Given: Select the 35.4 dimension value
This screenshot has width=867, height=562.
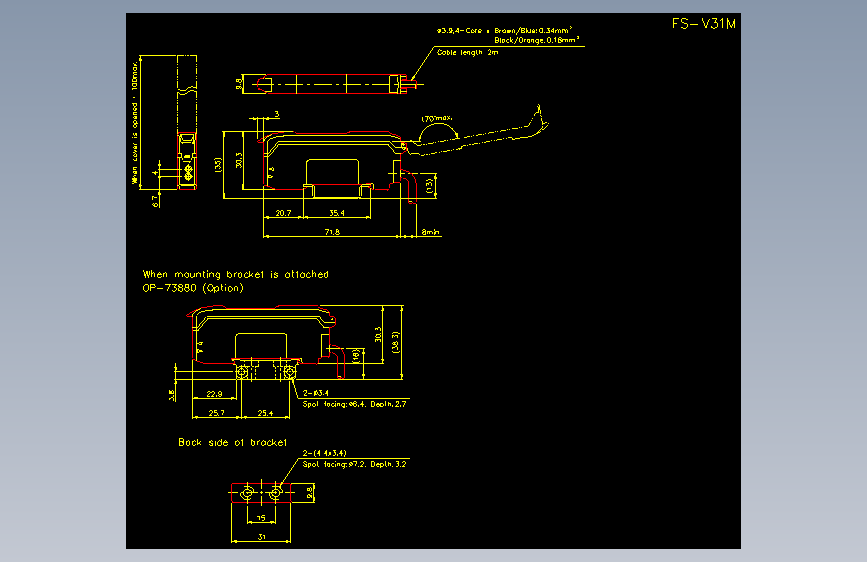Looking at the screenshot, I should [337, 213].
